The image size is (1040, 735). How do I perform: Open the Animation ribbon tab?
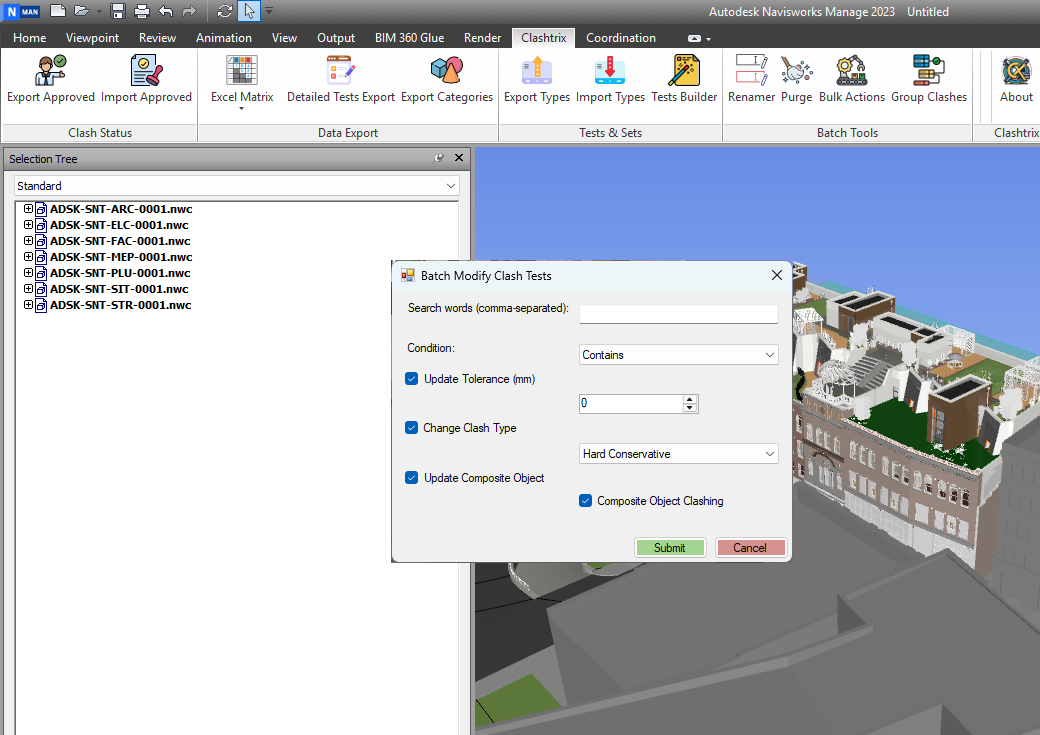(224, 38)
